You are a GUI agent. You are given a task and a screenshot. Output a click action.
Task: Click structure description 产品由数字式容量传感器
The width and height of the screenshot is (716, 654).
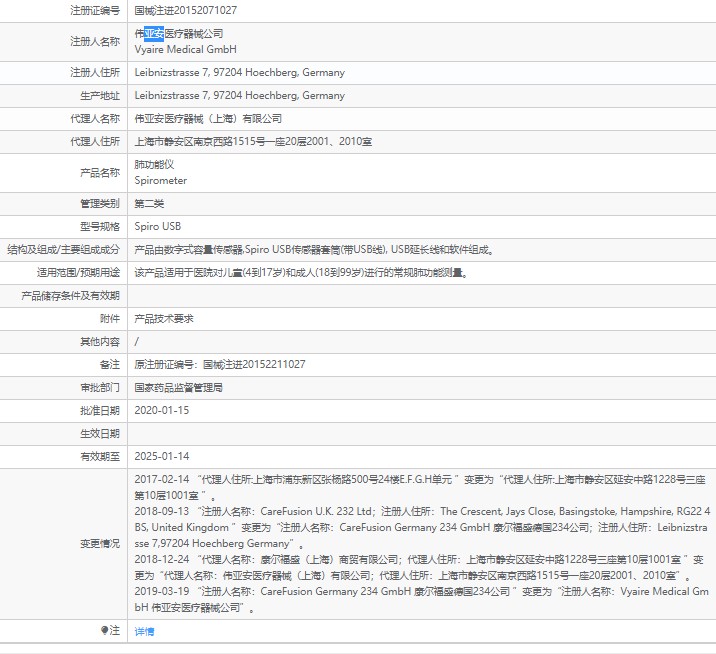point(314,250)
